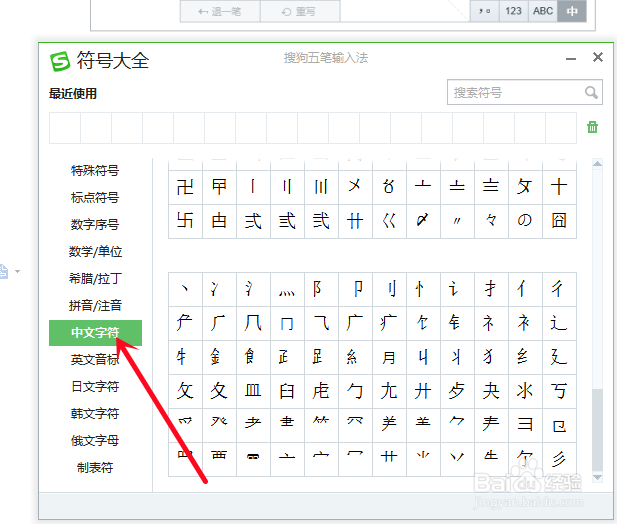This screenshot has height=524, width=617.
Task: Open 拼音/注音 category
Action: pos(95,305)
